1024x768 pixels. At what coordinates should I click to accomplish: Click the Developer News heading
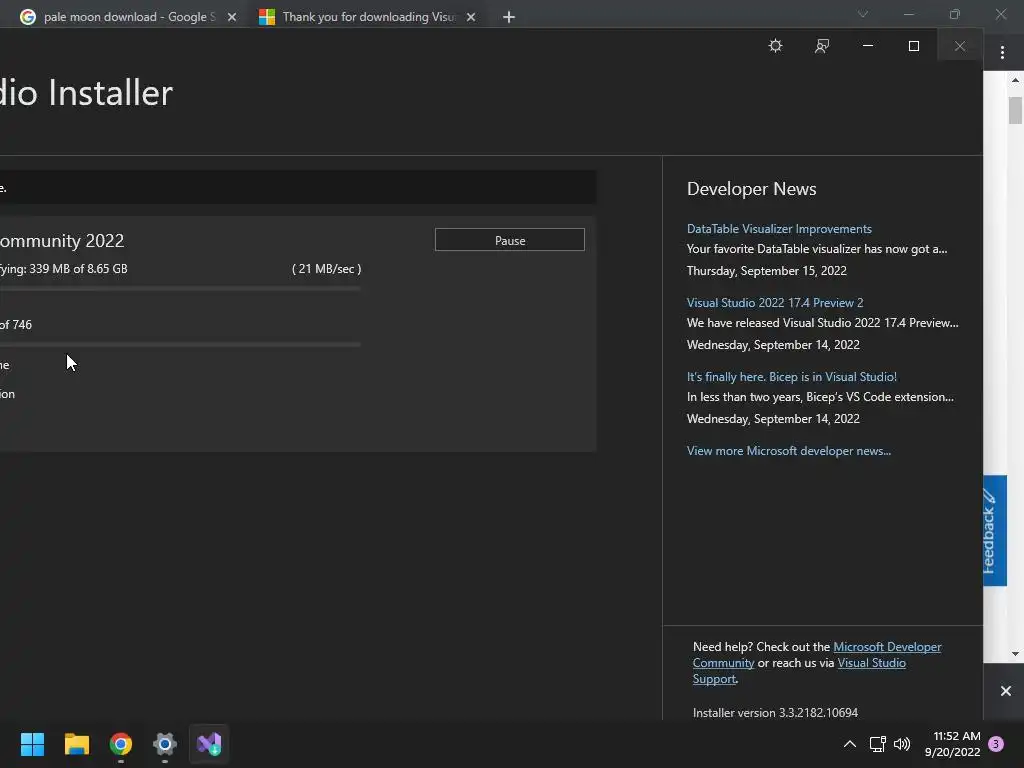pyautogui.click(x=751, y=189)
